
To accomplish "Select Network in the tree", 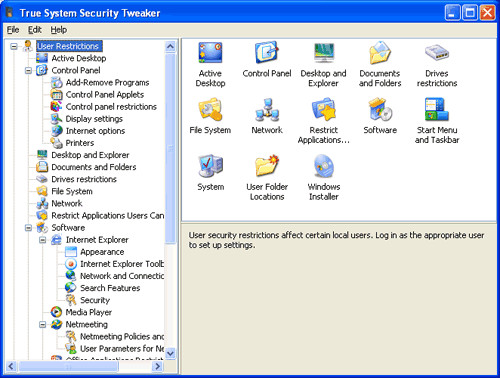I will pos(67,203).
